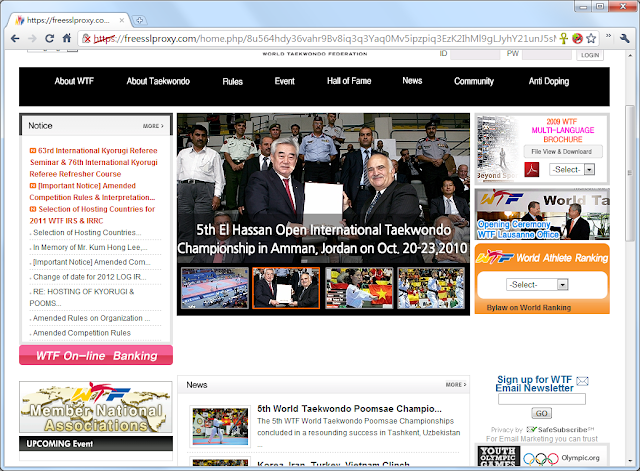Click the scrollbar down arrow
640x471 pixels.
(x=630, y=461)
